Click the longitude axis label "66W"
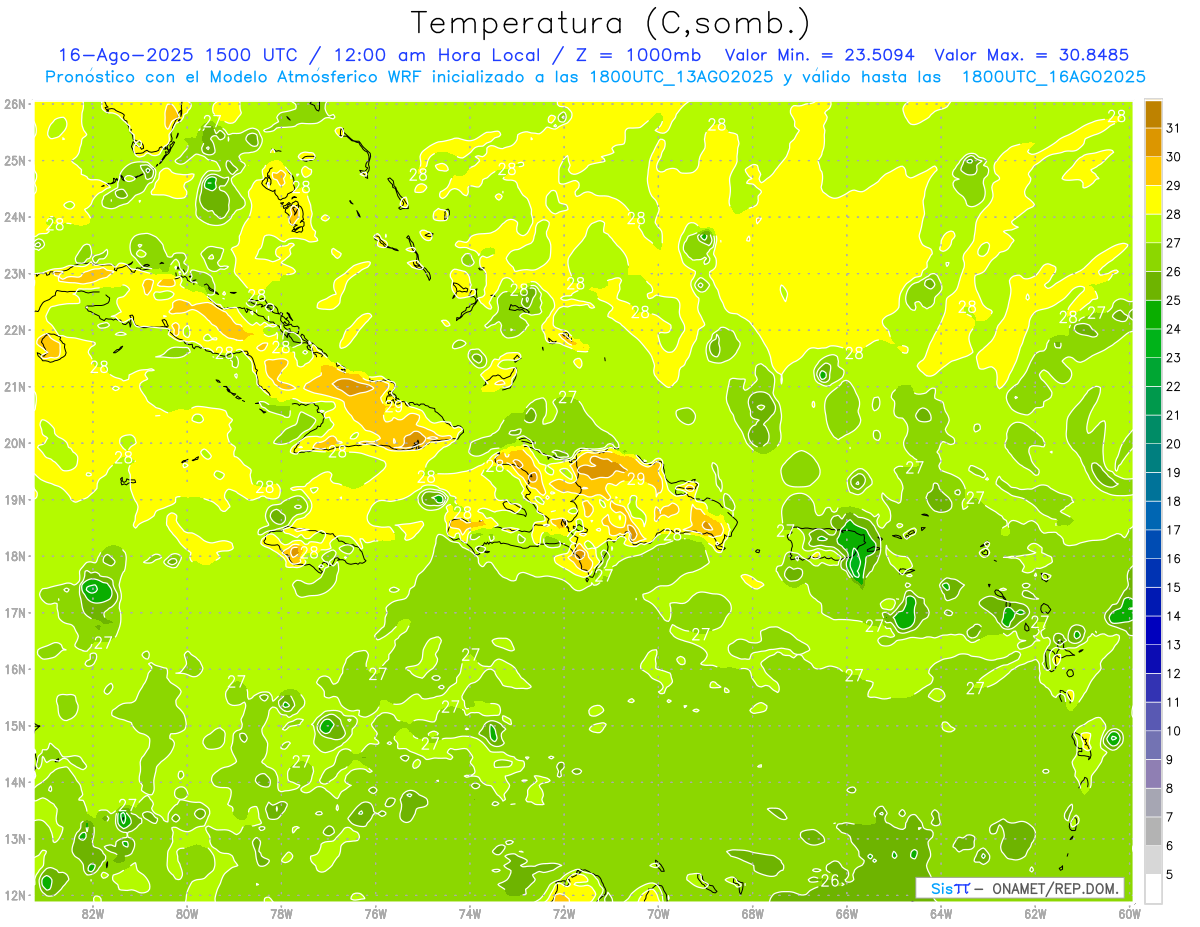This screenshot has width=1200, height=927. [846, 913]
